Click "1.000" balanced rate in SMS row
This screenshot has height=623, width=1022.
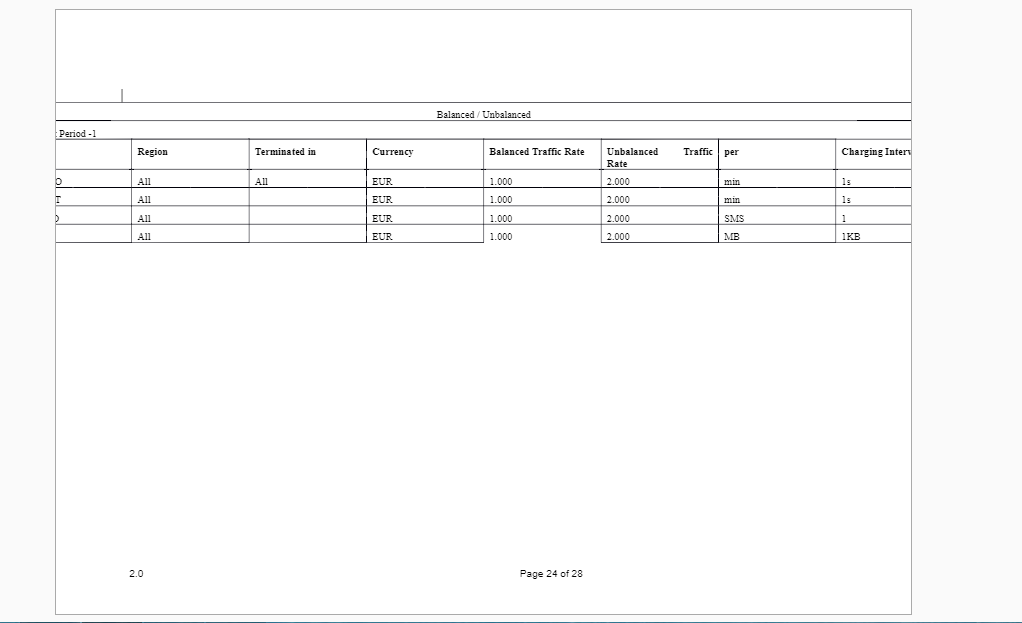point(501,219)
